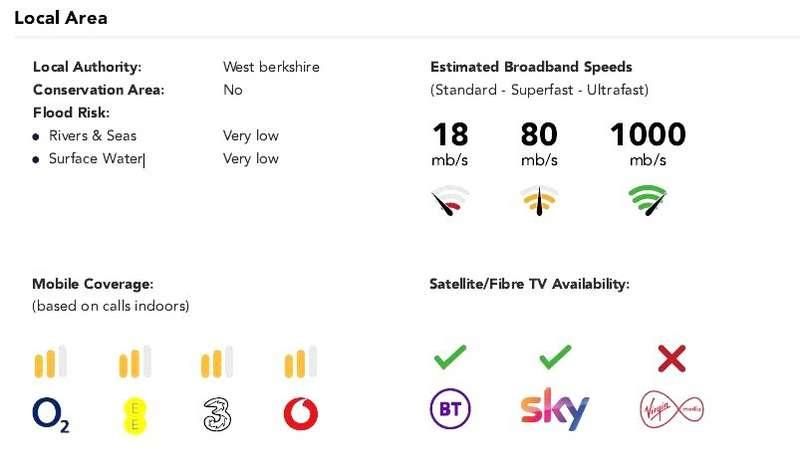This screenshot has height=471, width=800.
Task: Click the red standard speed gauge icon
Action: (x=450, y=200)
